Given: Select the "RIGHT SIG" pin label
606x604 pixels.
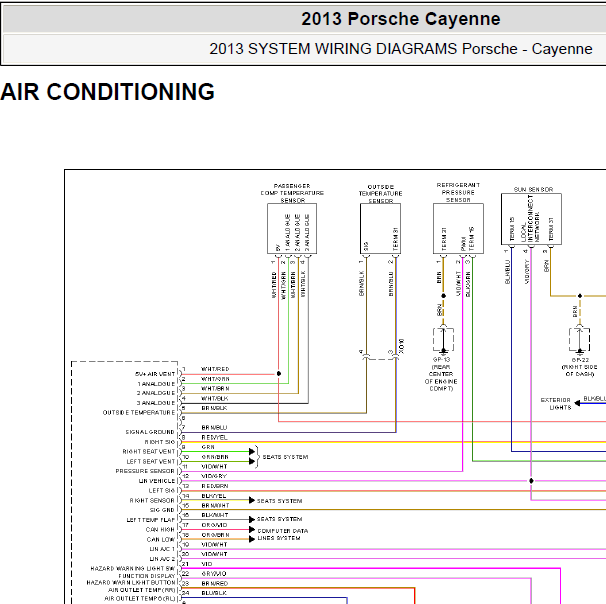Looking at the screenshot, I should pyautogui.click(x=160, y=442).
